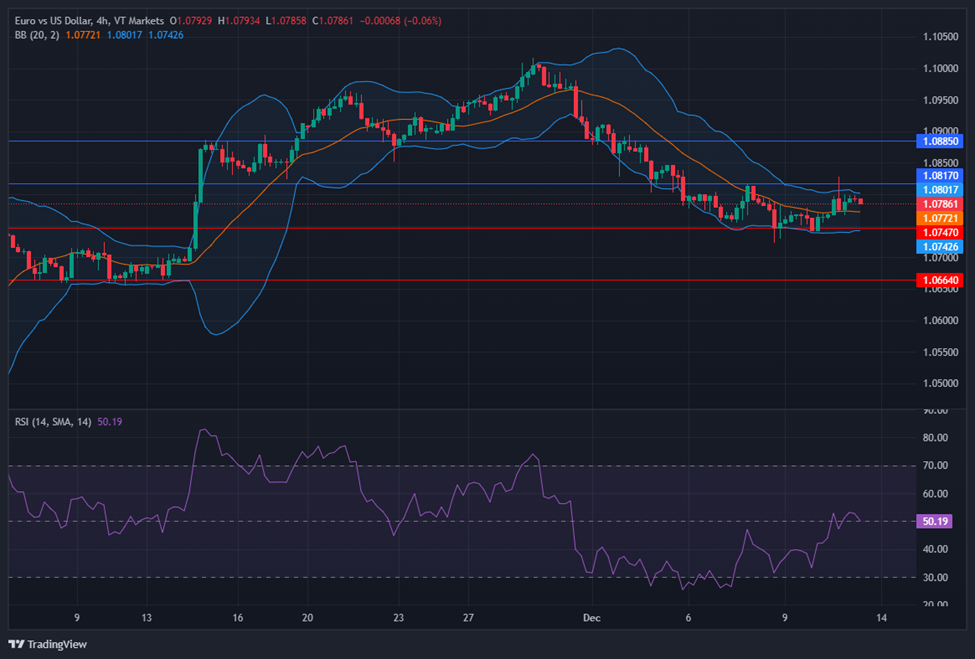975x659 pixels.
Task: Click the change value −0.00068 (−0.06%)
Action: pos(401,21)
